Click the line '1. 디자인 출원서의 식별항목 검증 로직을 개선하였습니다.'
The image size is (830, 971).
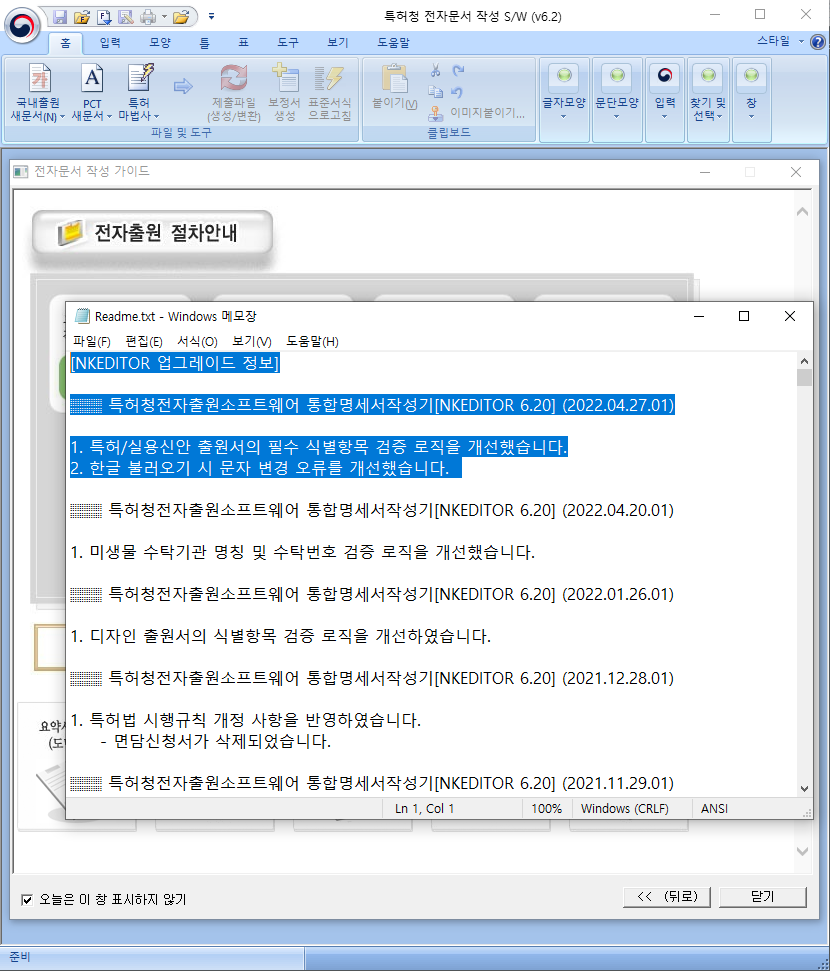pyautogui.click(x=281, y=636)
